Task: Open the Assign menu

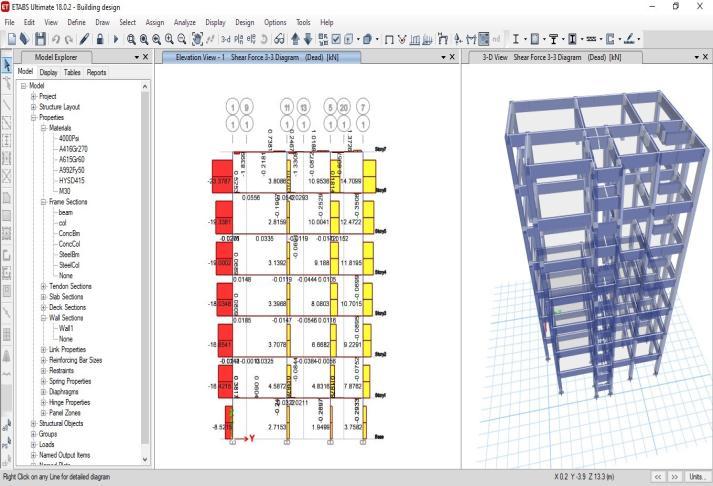Action: click(x=155, y=22)
